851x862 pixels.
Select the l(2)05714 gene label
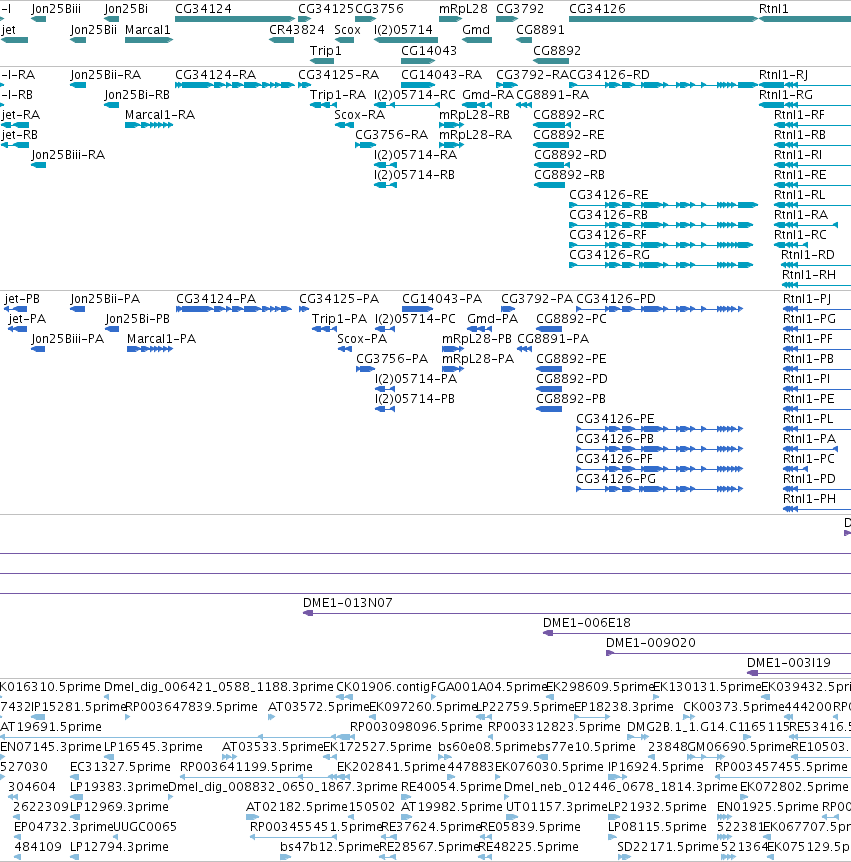(x=403, y=30)
